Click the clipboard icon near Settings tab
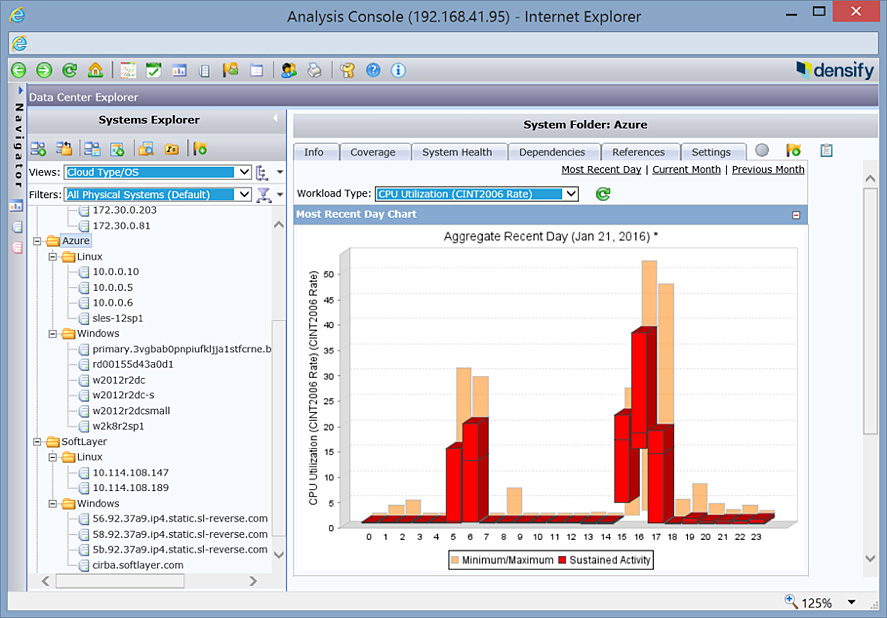This screenshot has height=618, width=887. click(x=826, y=150)
